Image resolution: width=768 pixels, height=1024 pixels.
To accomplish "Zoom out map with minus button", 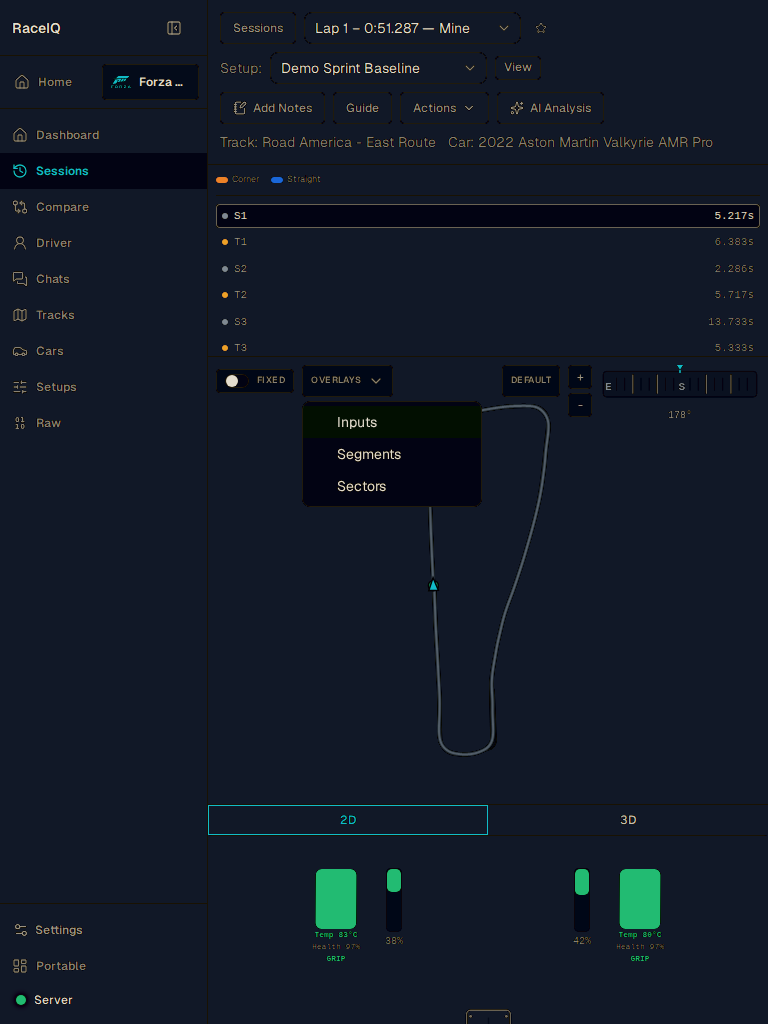I will point(580,406).
